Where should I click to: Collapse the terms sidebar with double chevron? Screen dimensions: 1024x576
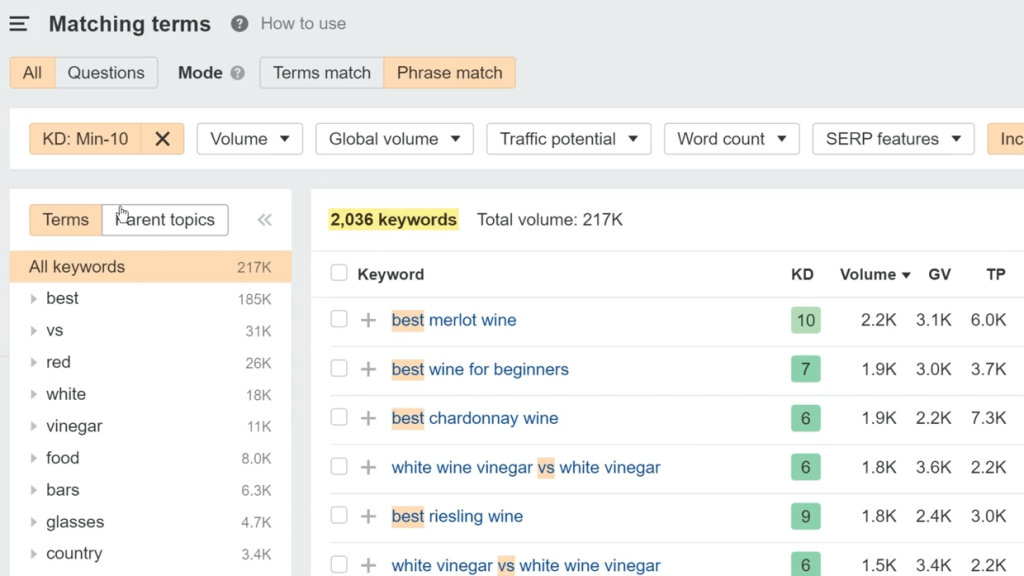tap(264, 220)
